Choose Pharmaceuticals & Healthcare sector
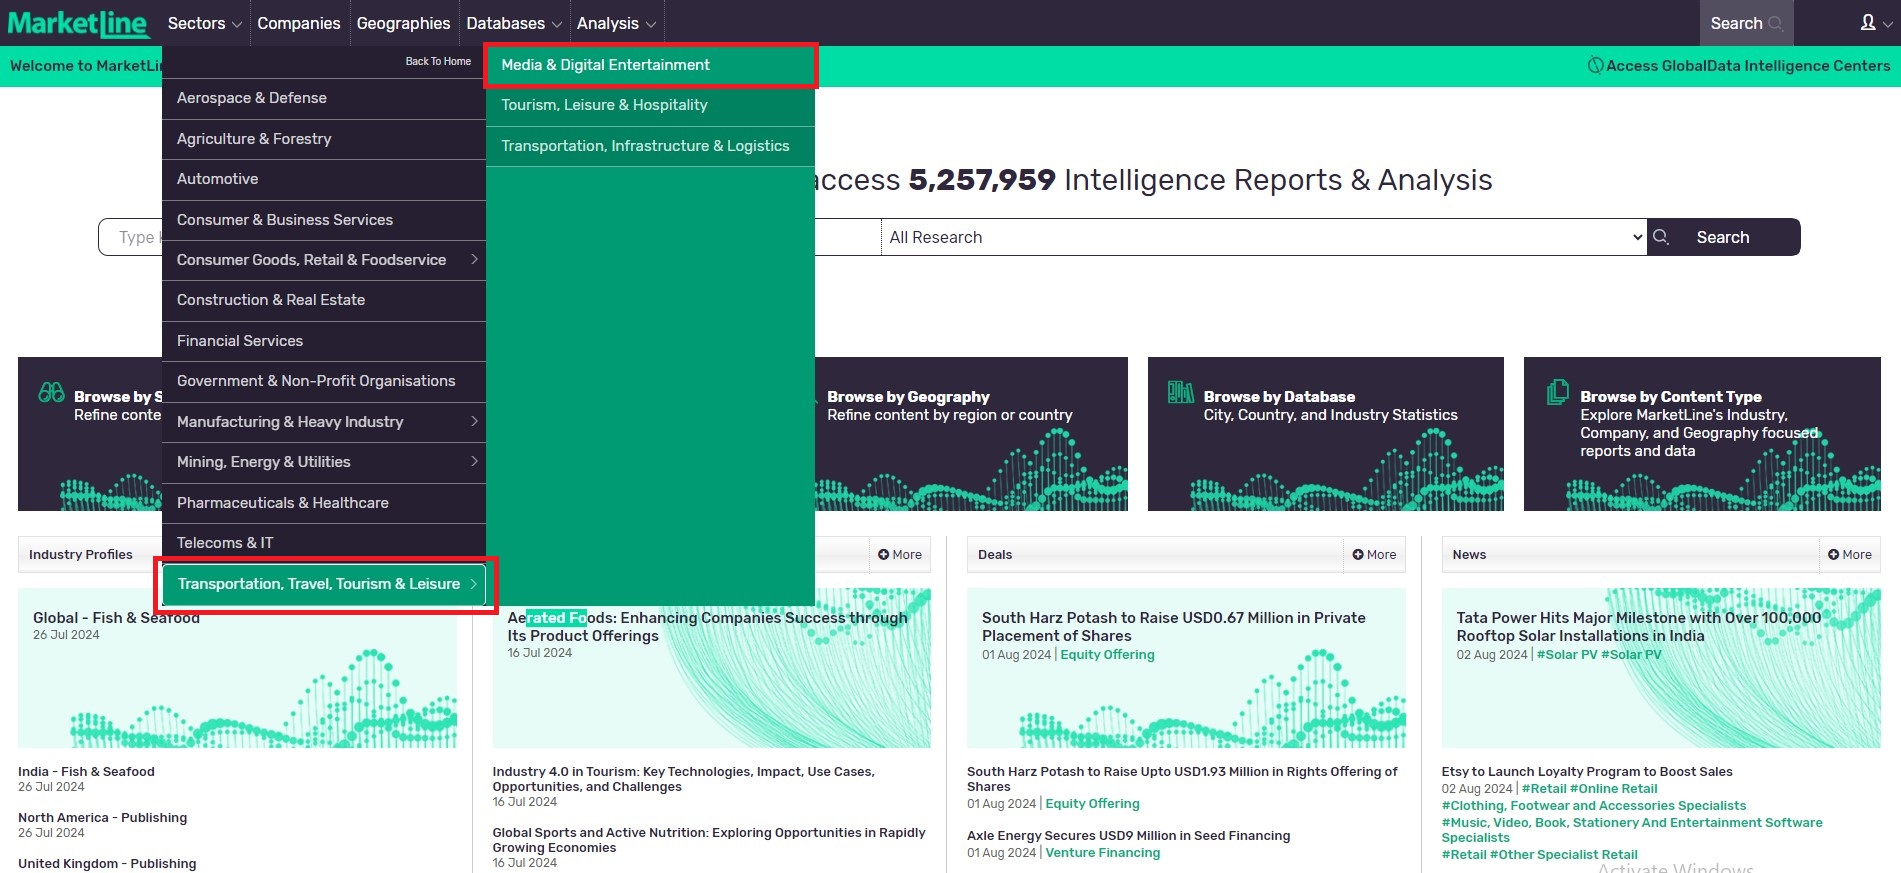 point(283,503)
